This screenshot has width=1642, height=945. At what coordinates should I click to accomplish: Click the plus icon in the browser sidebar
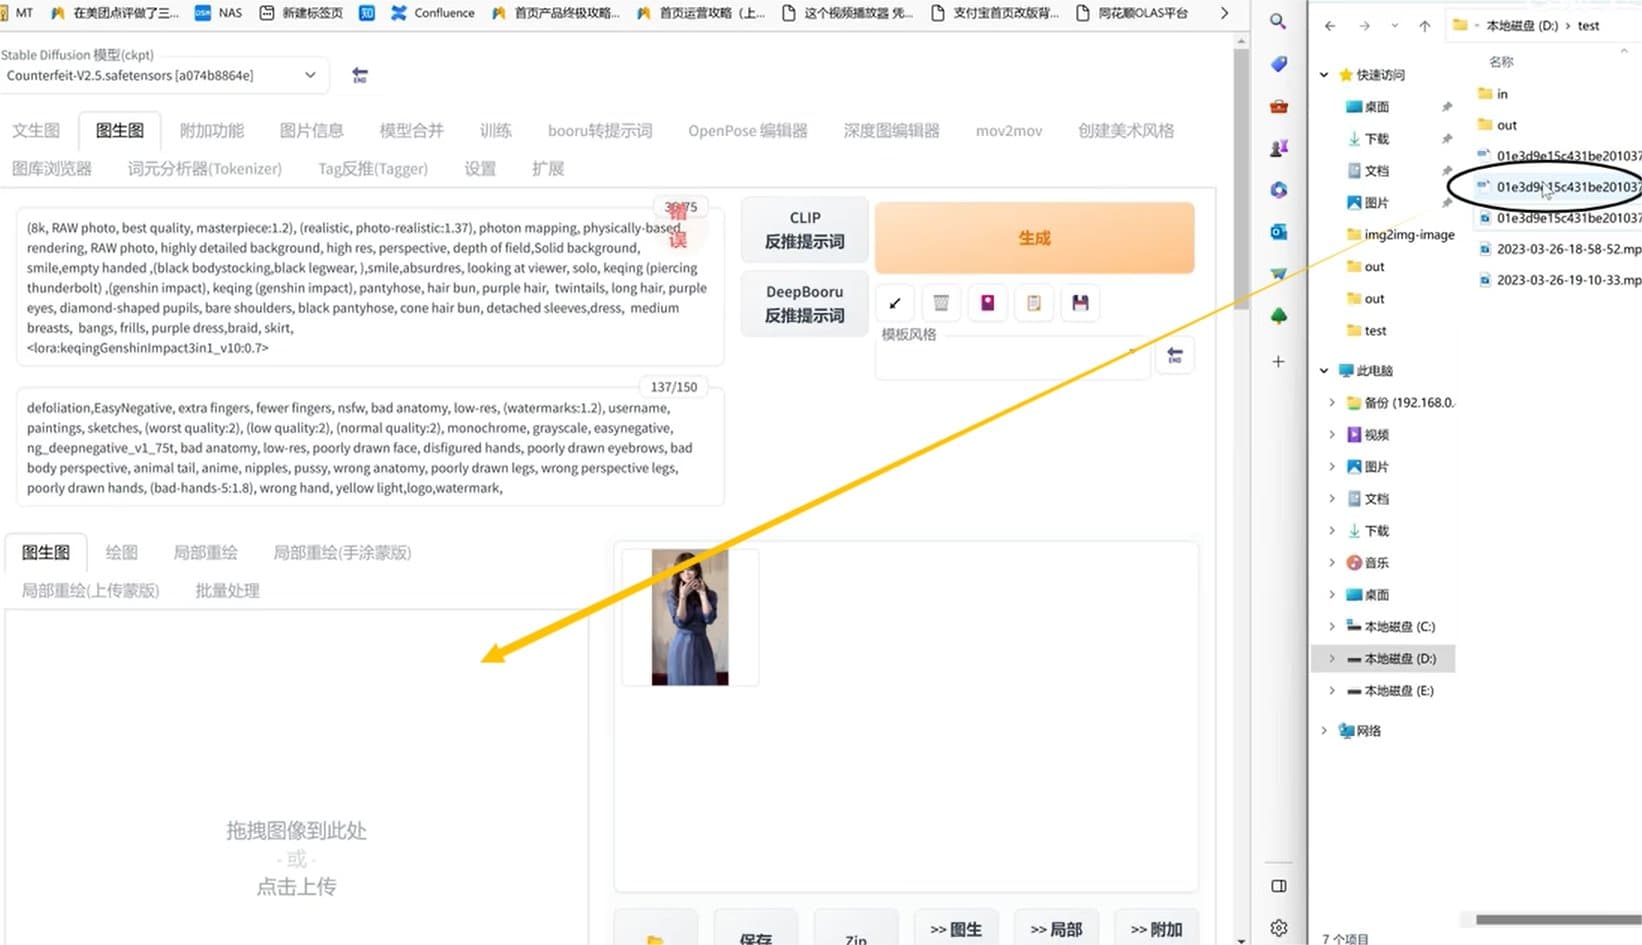[x=1278, y=361]
